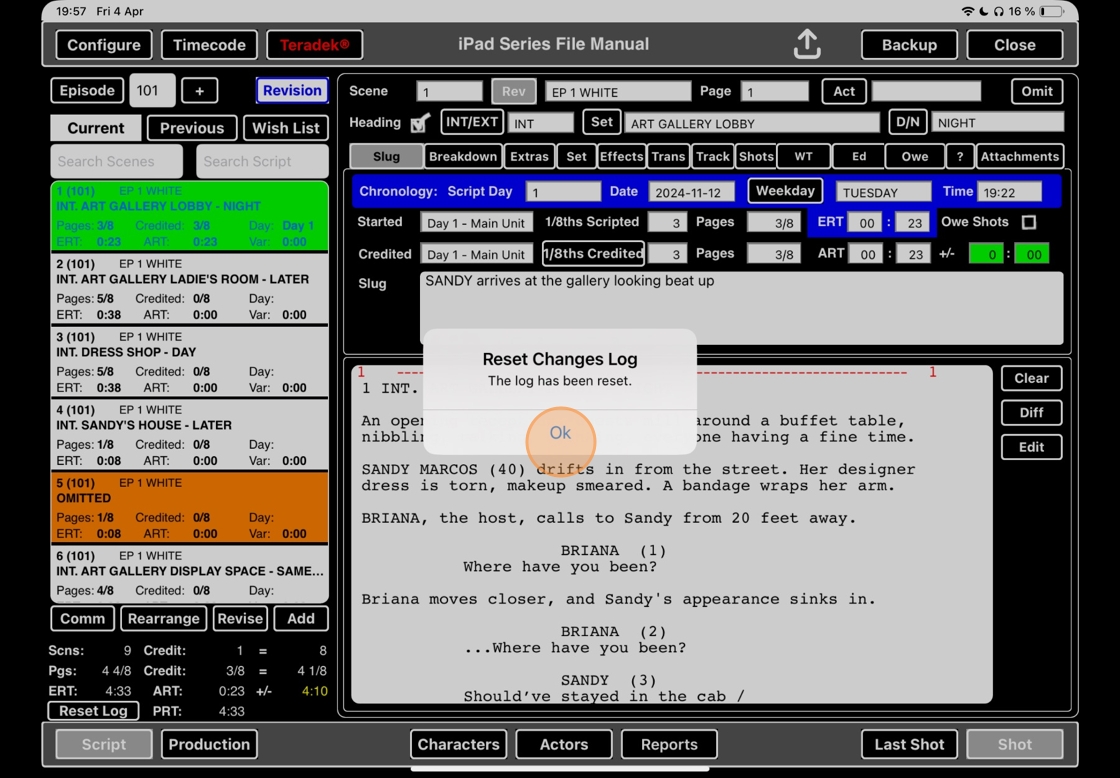This screenshot has height=778, width=1120.
Task: Toggle the Heading checkbox
Action: click(420, 123)
